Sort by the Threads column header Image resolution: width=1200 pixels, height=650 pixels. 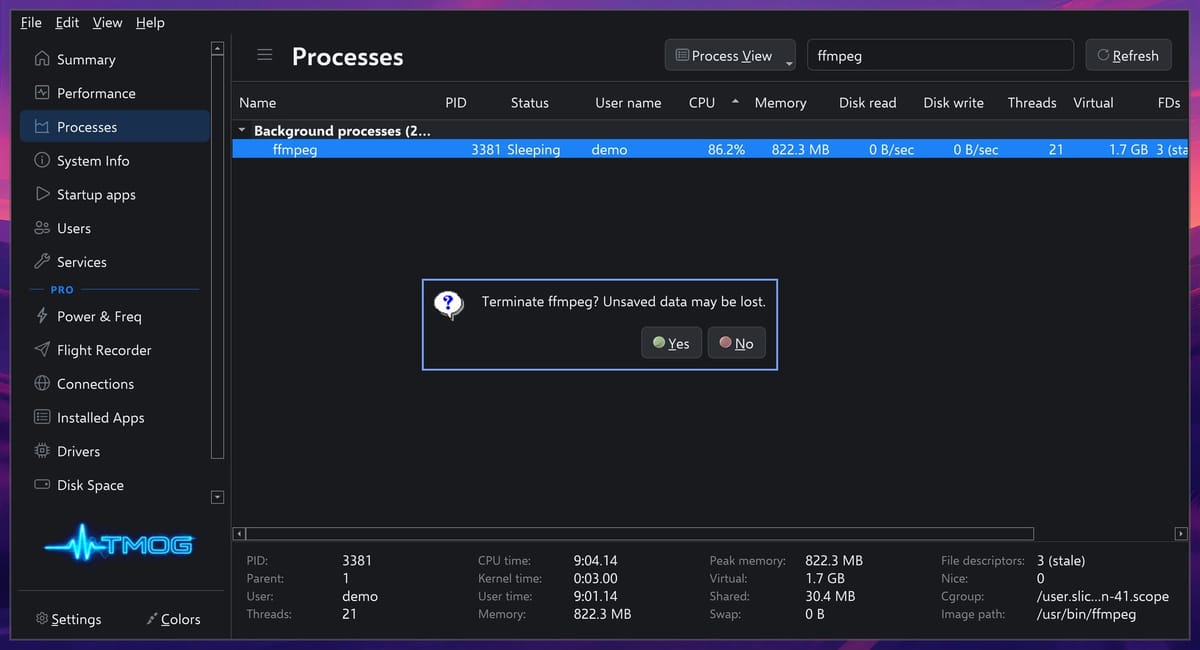tap(1032, 102)
